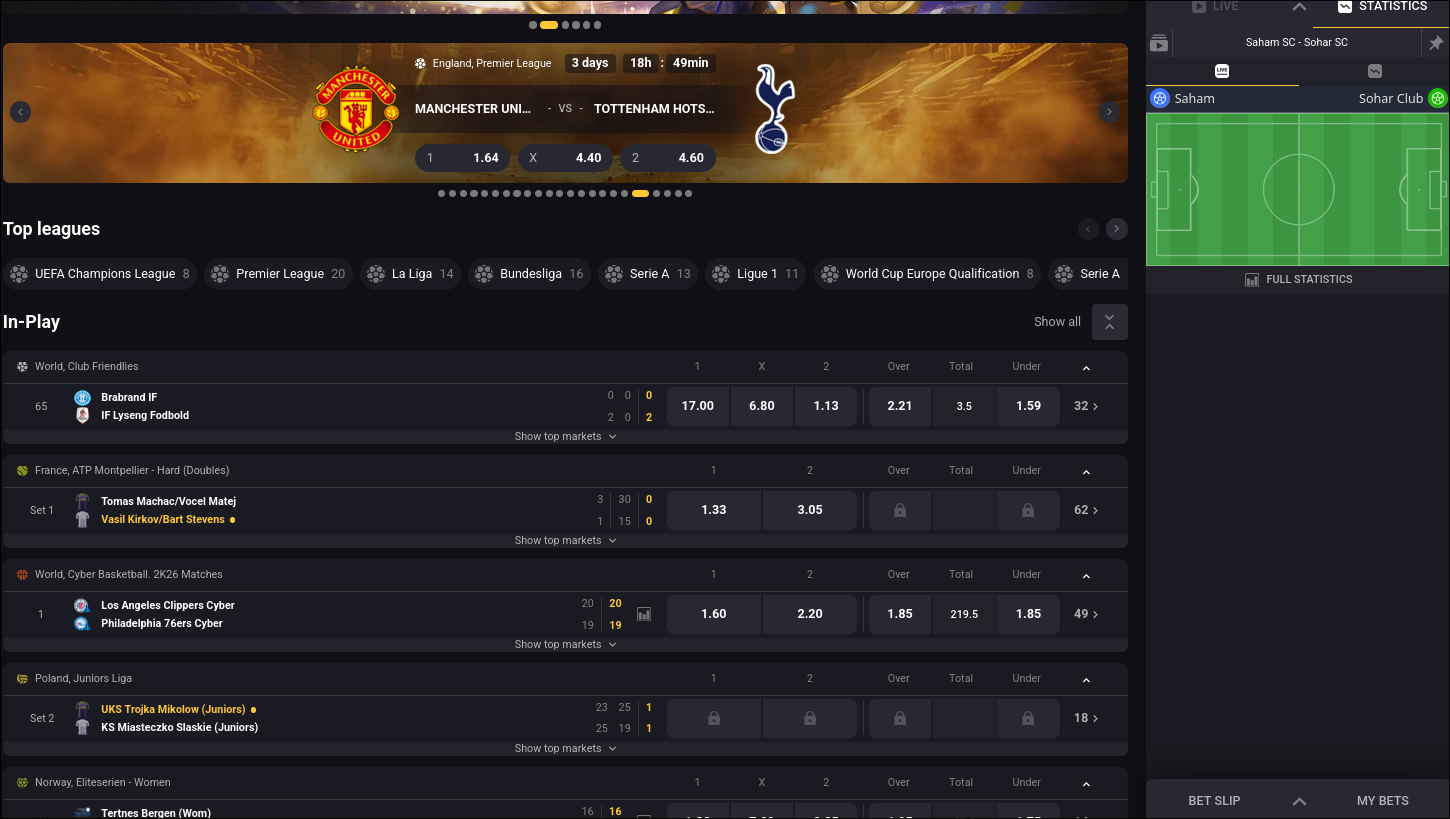Click the bar chart icon beside Los Angeles Clippers Cyber
The image size is (1450, 819).
point(643,613)
